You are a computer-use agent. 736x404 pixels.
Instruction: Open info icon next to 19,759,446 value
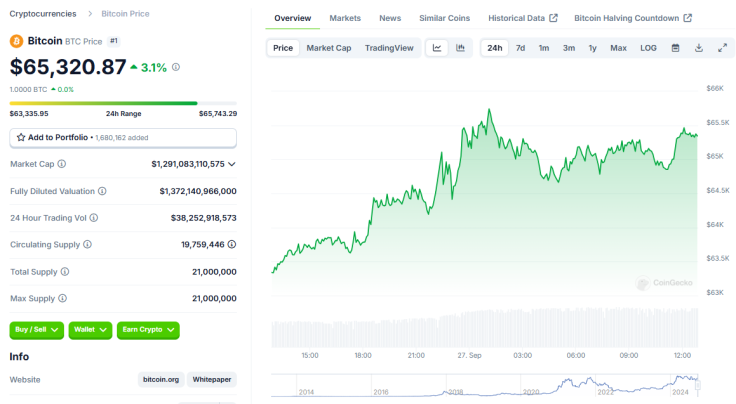[232, 244]
